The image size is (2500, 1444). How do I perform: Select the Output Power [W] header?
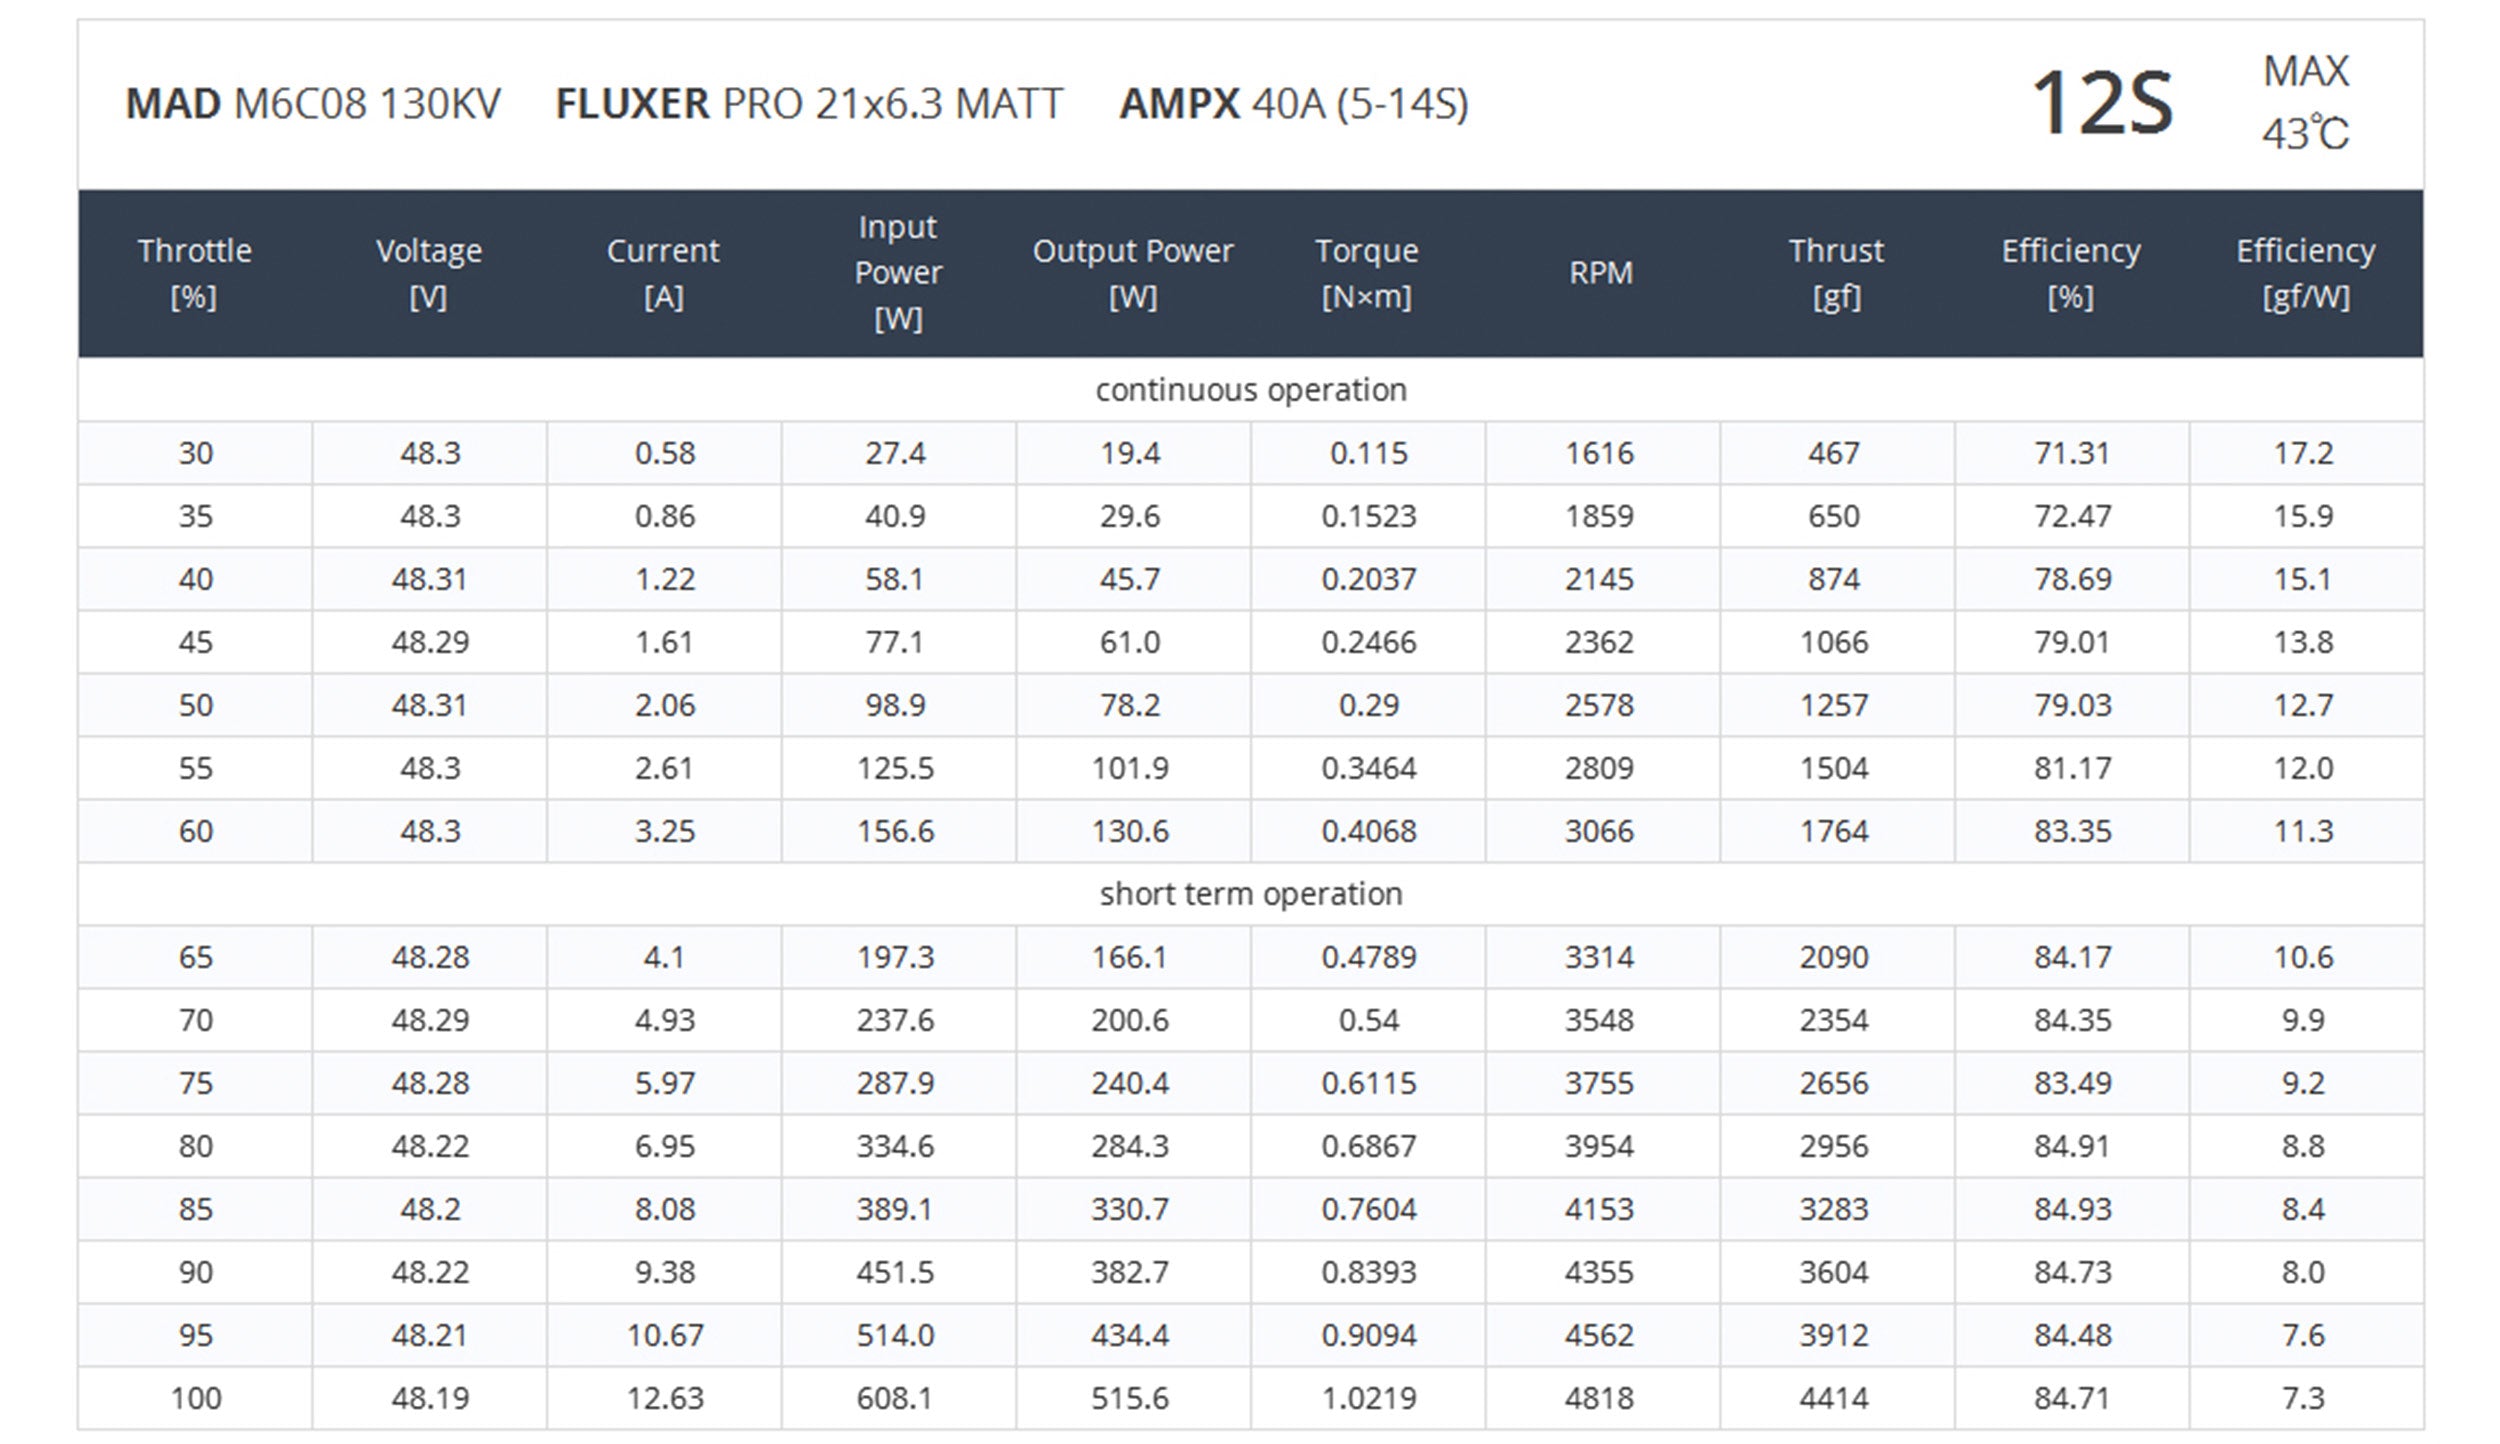click(1132, 273)
